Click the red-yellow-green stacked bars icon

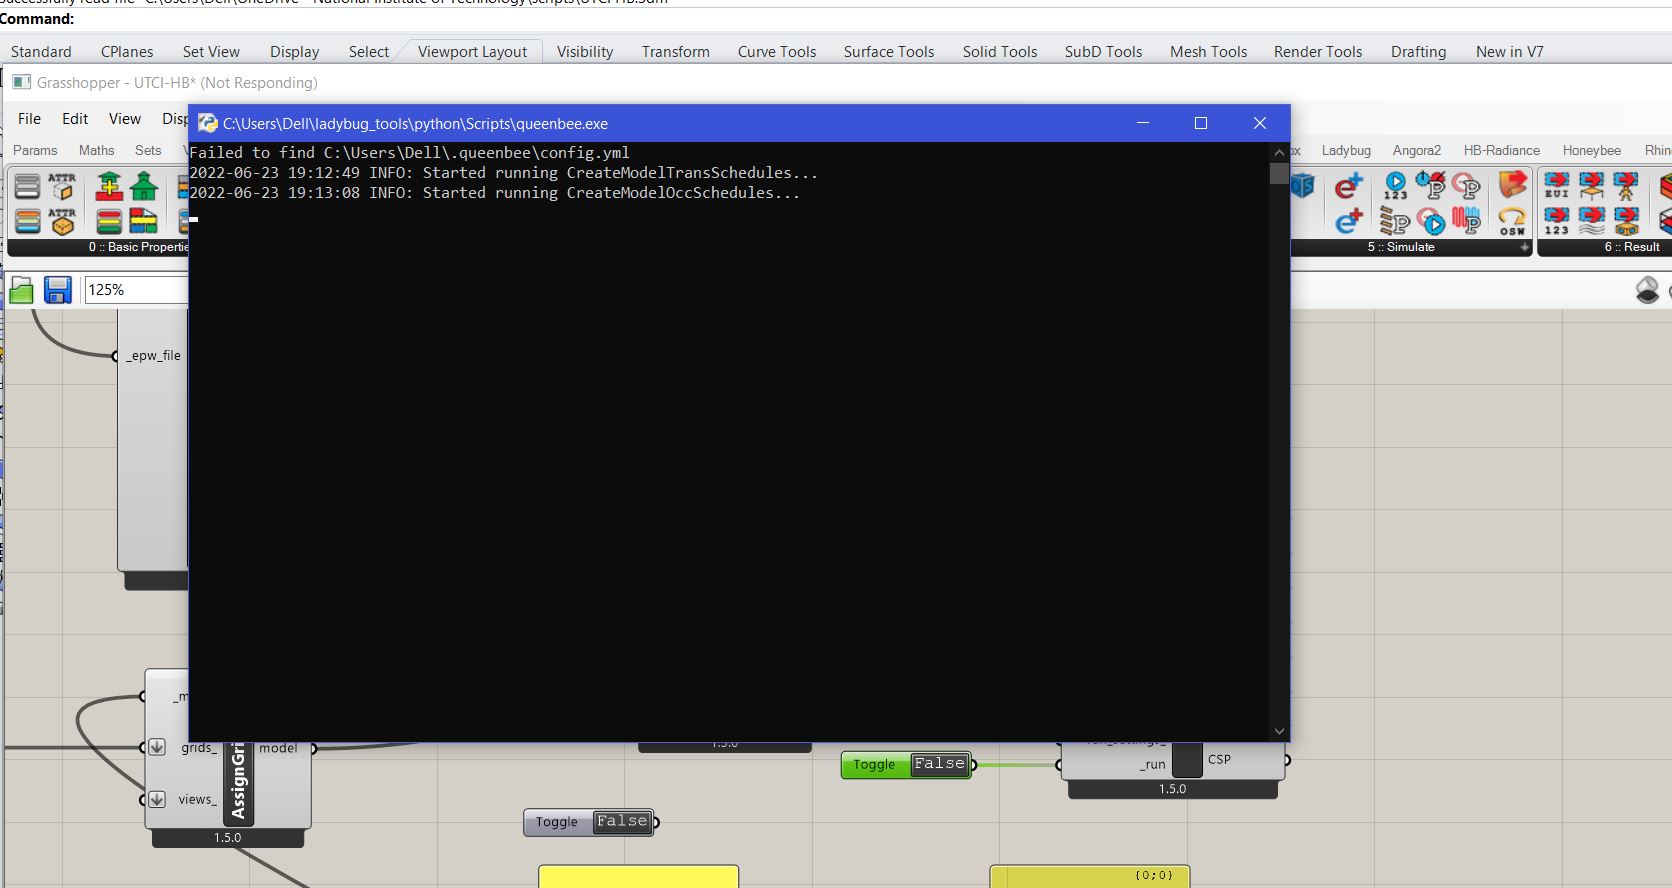(x=109, y=221)
